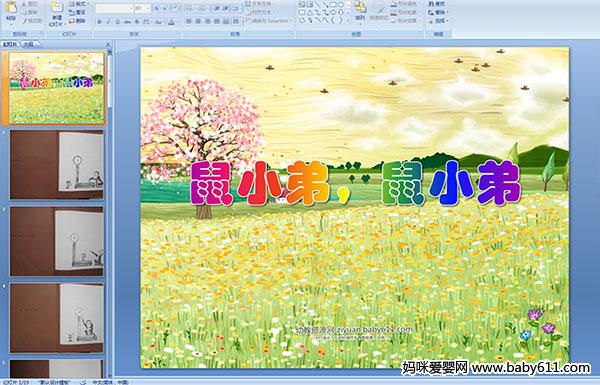Screen dimensions: 600x385
Task: Toggle Underline formatting
Action: click(117, 22)
